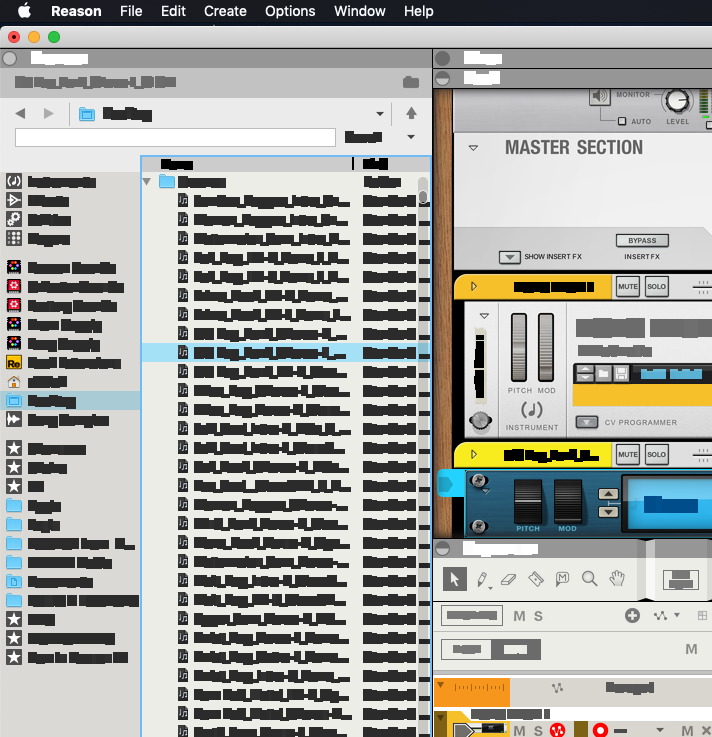
Task: Select the Pencil tool
Action: (483, 580)
